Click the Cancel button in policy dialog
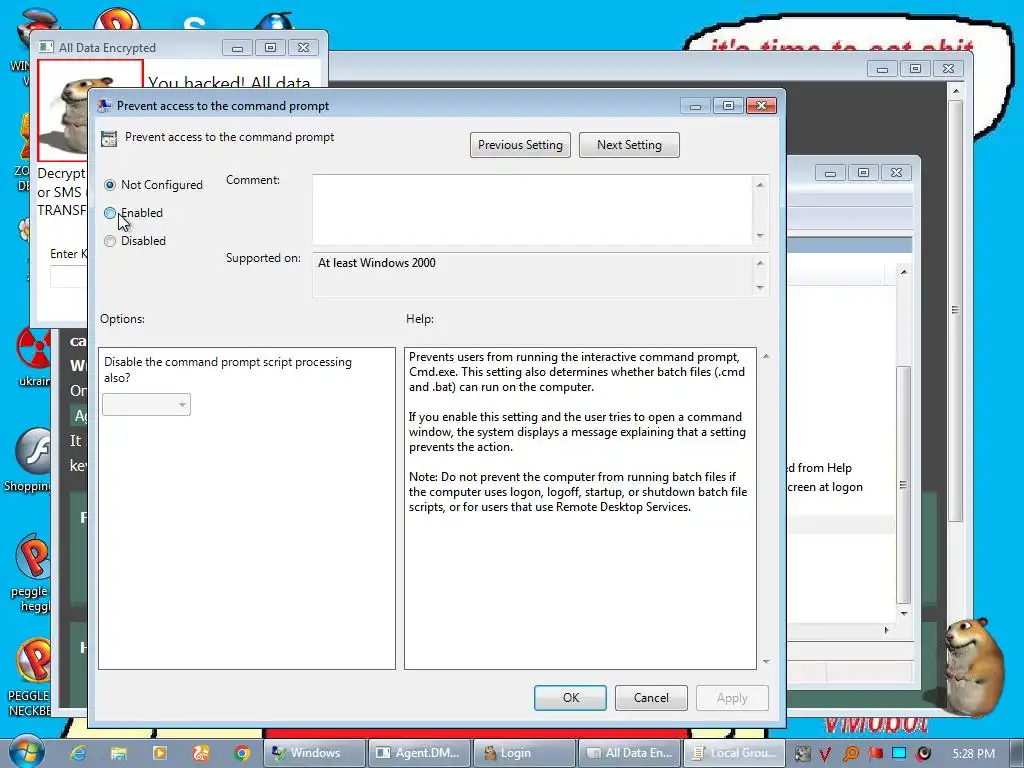This screenshot has width=1024, height=768. pos(651,697)
